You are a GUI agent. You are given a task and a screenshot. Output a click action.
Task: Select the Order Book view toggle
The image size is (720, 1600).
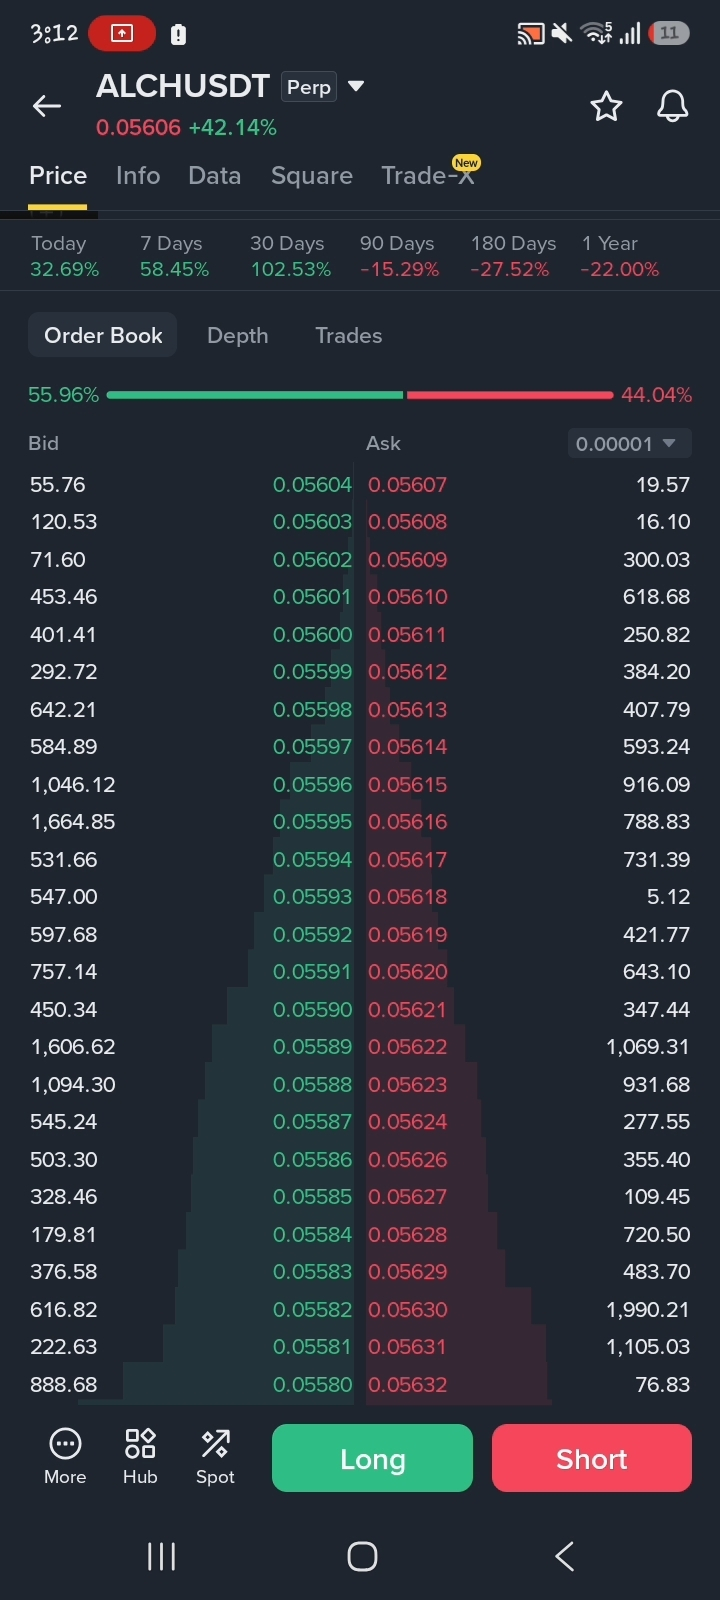[103, 335]
